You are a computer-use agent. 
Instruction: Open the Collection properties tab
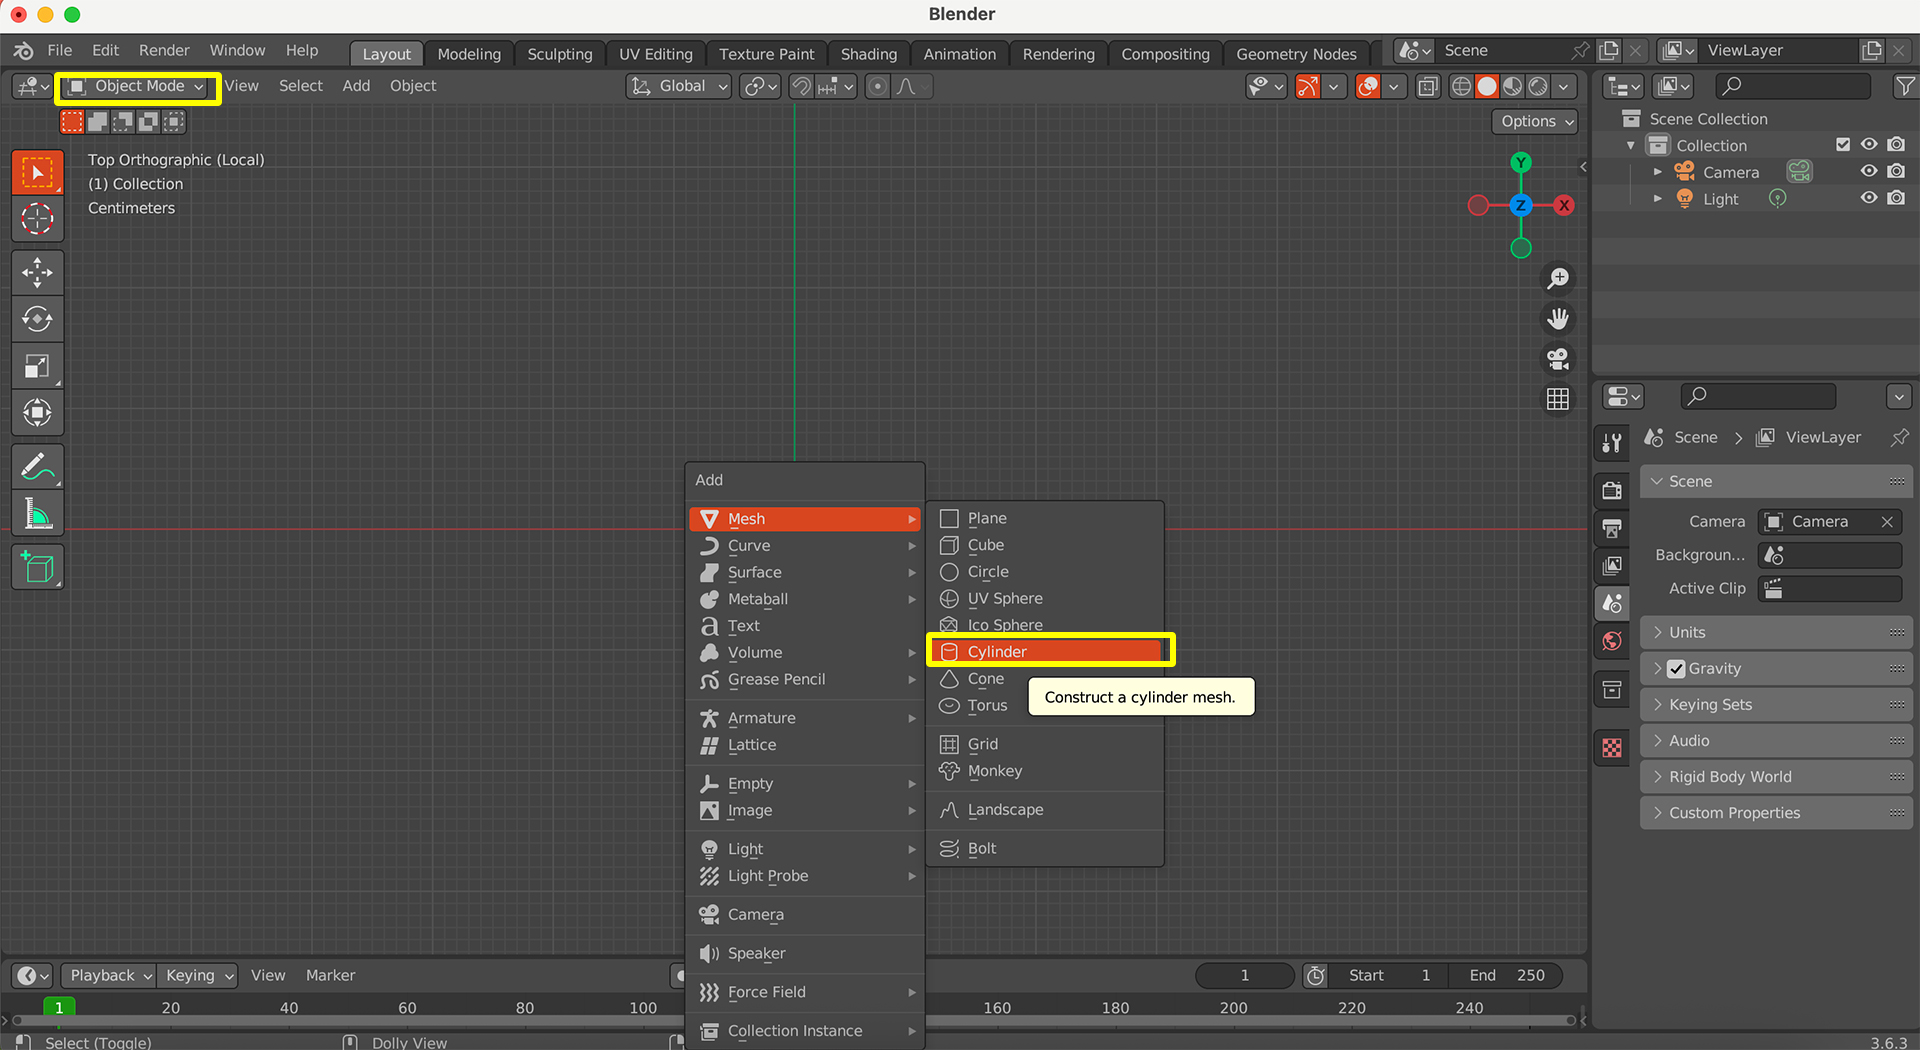[1612, 690]
